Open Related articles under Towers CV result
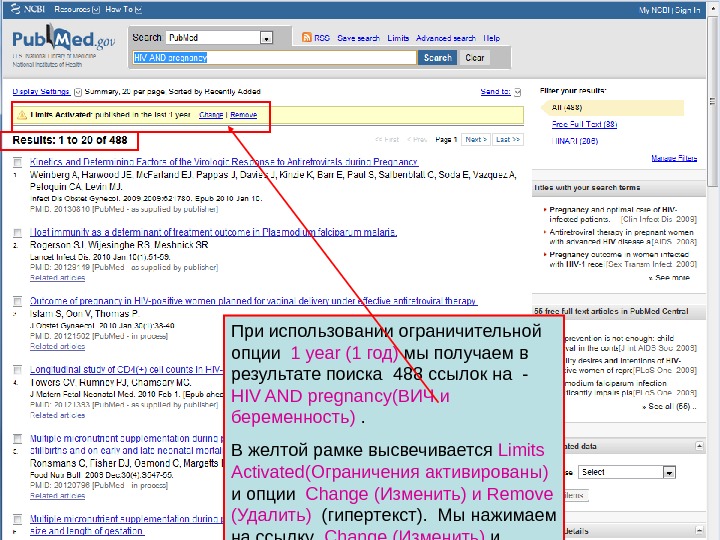The image size is (720, 540). (x=57, y=415)
